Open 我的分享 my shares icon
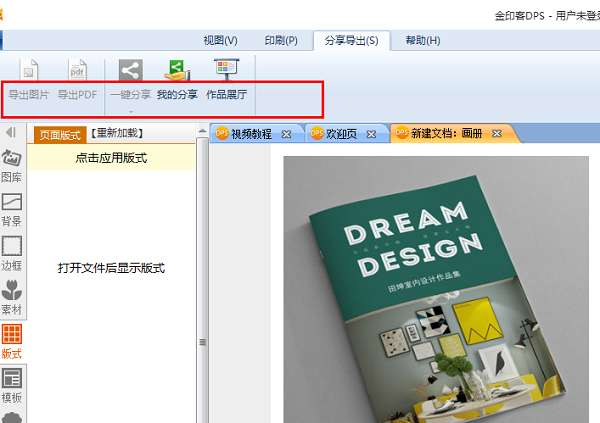The image size is (600, 423). pyautogui.click(x=177, y=70)
